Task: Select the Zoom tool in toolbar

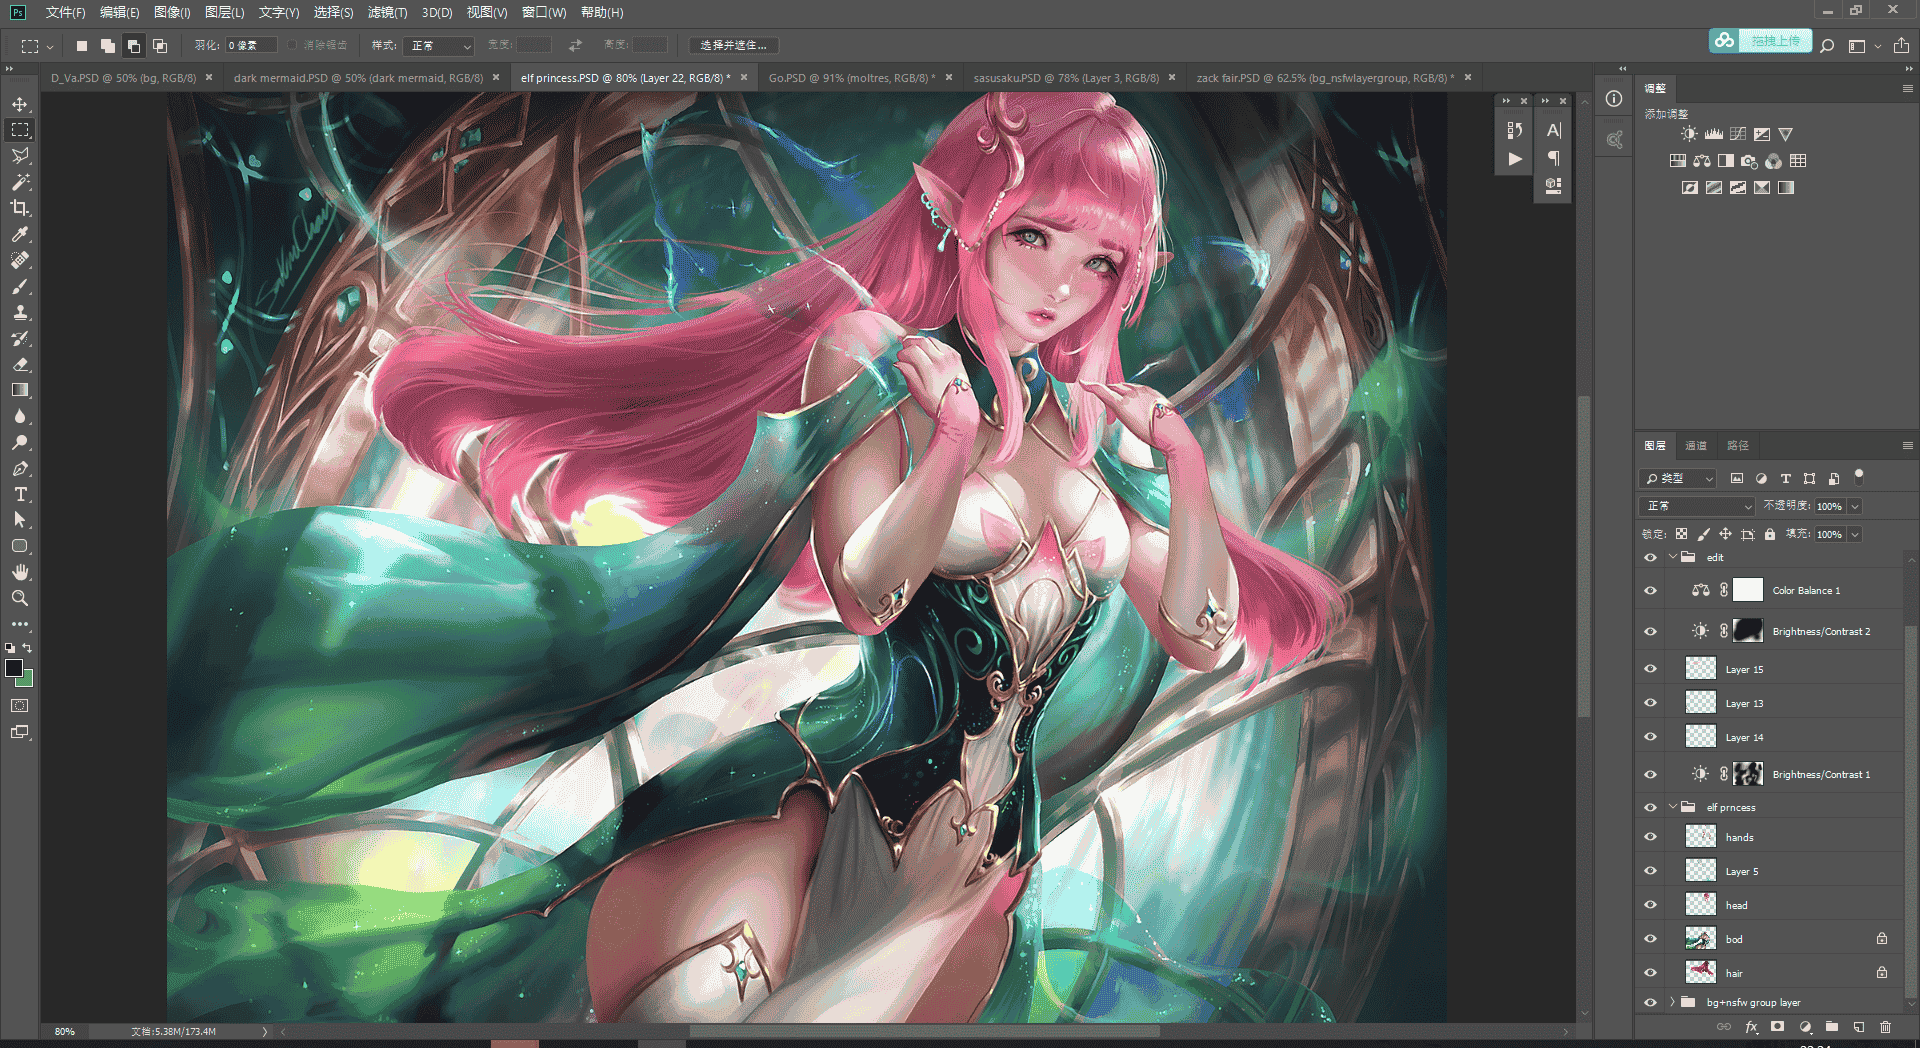Action: pos(20,598)
